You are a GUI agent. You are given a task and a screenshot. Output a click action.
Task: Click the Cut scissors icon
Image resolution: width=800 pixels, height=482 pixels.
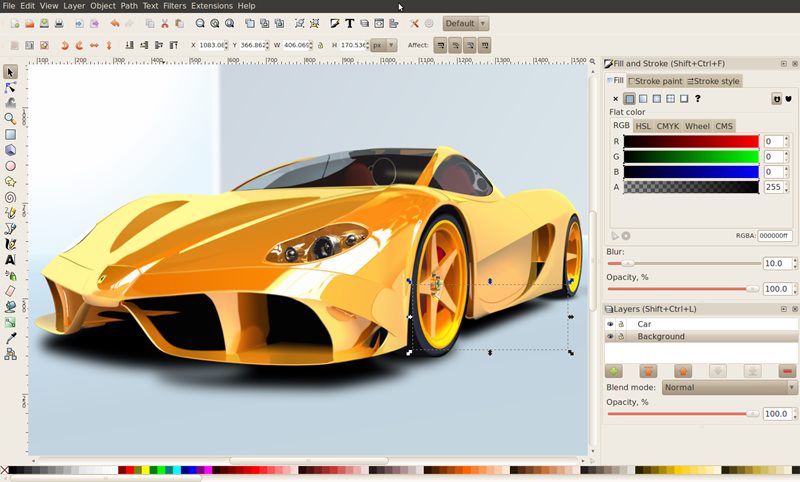(x=165, y=23)
